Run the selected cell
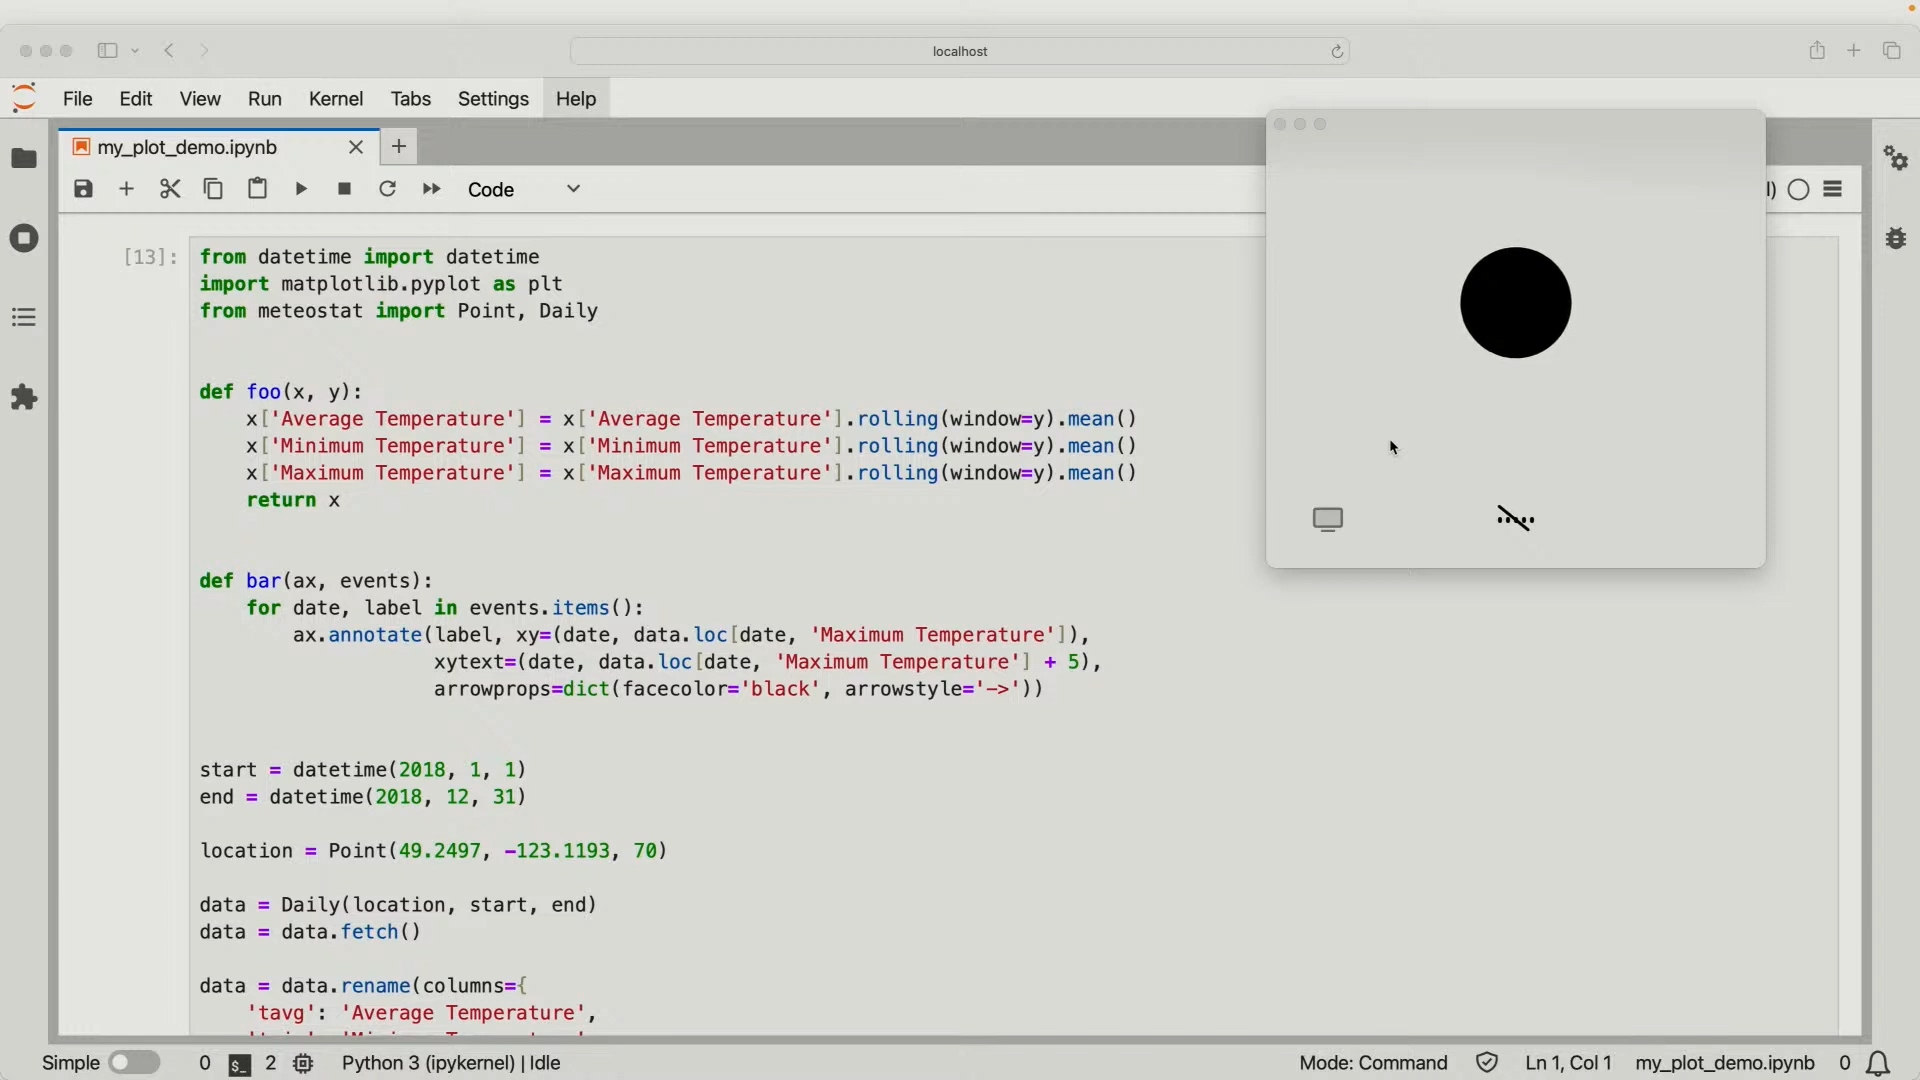The height and width of the screenshot is (1080, 1920). pyautogui.click(x=301, y=189)
